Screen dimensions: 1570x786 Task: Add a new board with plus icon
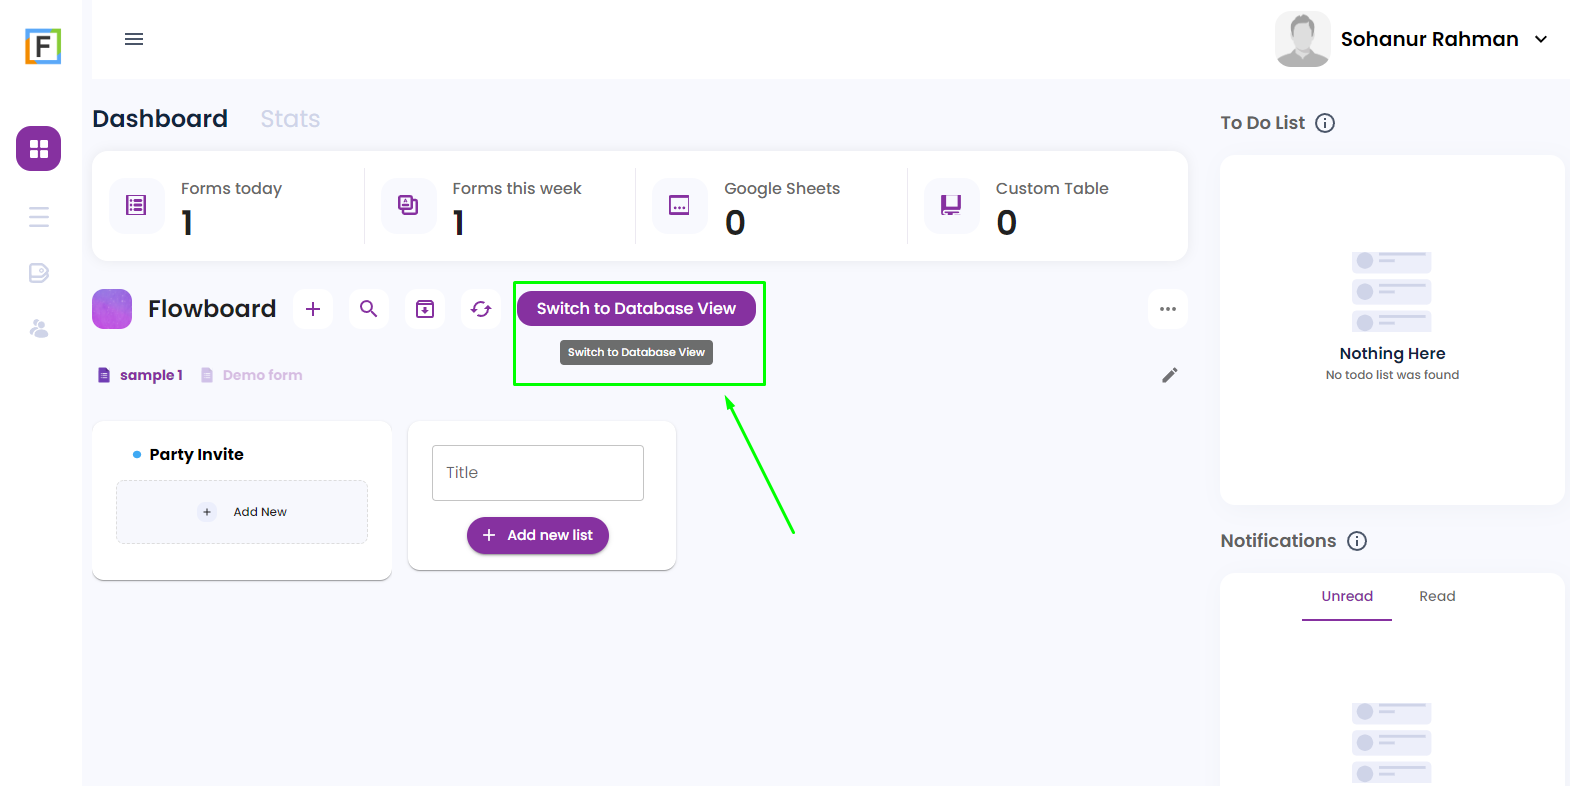(313, 309)
